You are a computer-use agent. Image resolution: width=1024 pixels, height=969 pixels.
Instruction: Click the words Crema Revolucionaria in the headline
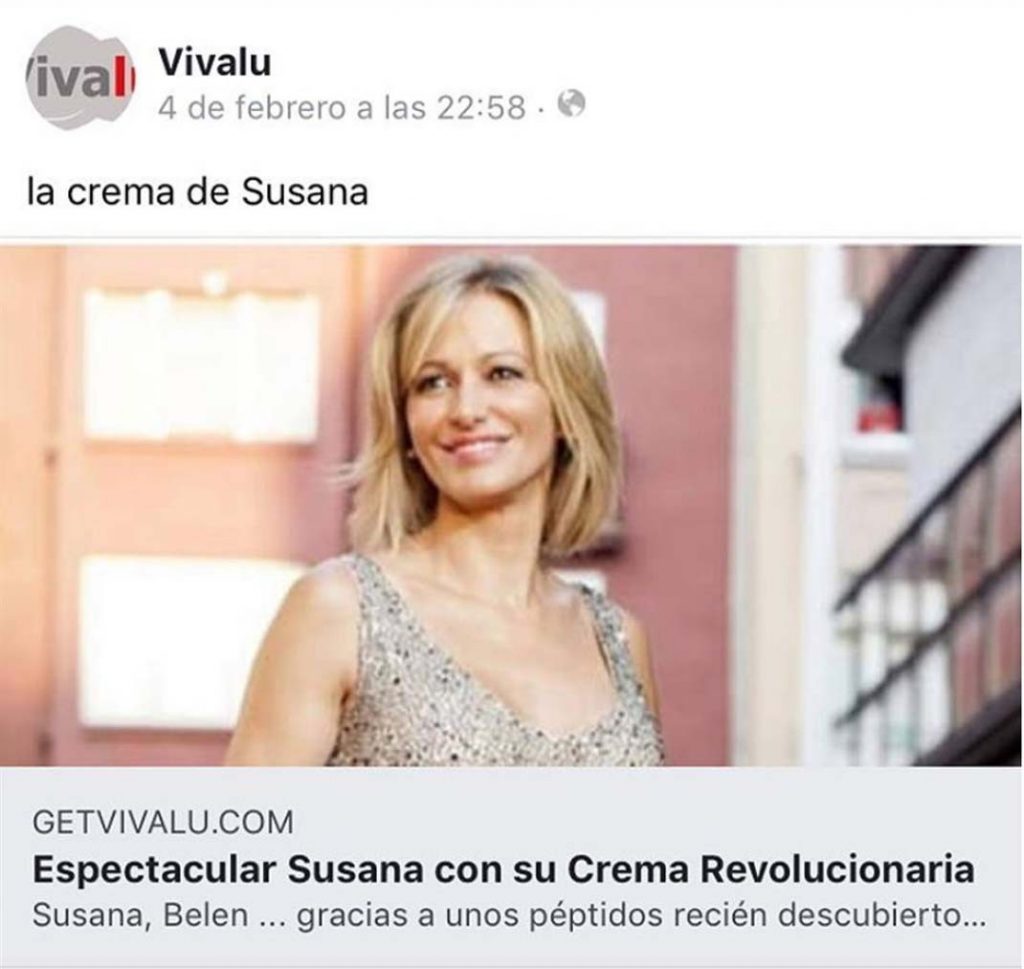[771, 869]
